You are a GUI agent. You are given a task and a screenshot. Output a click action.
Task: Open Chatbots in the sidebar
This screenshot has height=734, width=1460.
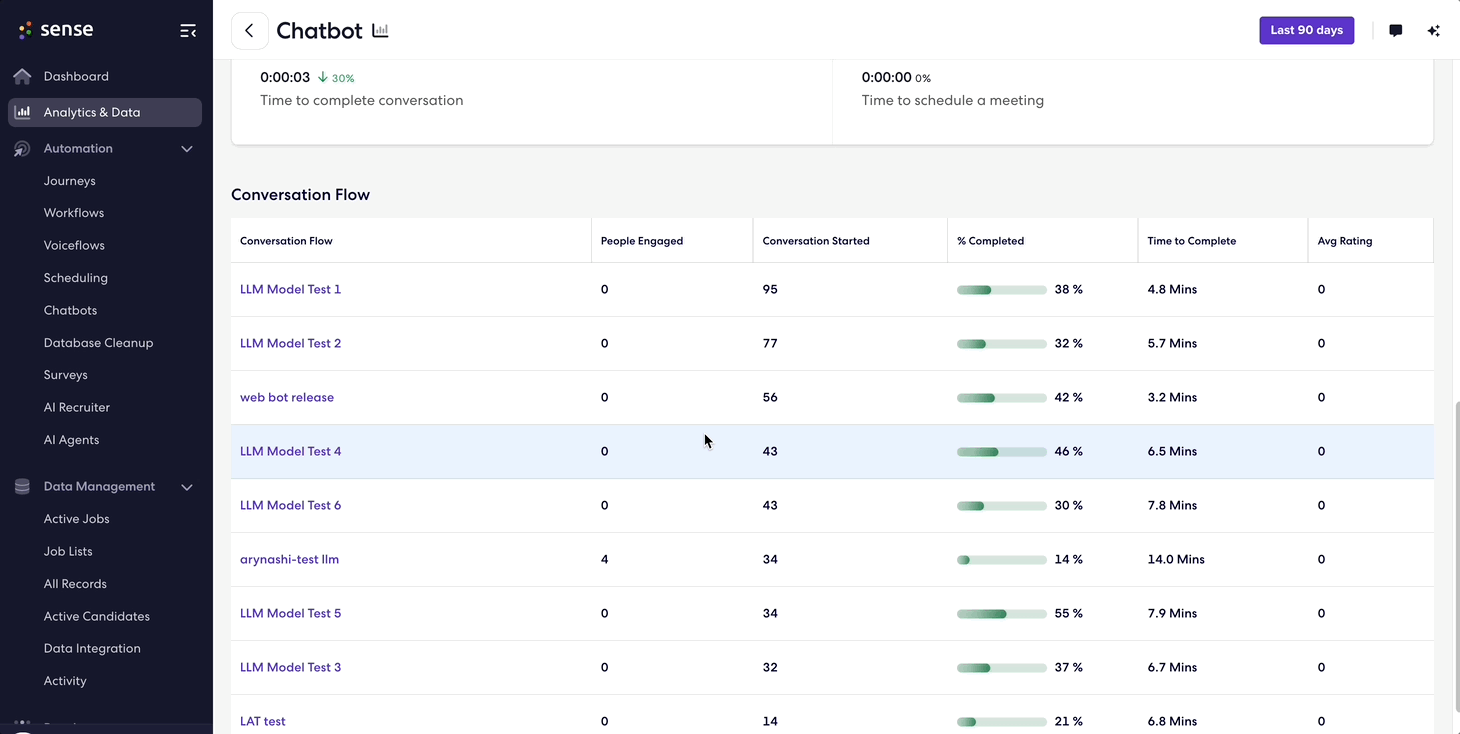pyautogui.click(x=70, y=310)
